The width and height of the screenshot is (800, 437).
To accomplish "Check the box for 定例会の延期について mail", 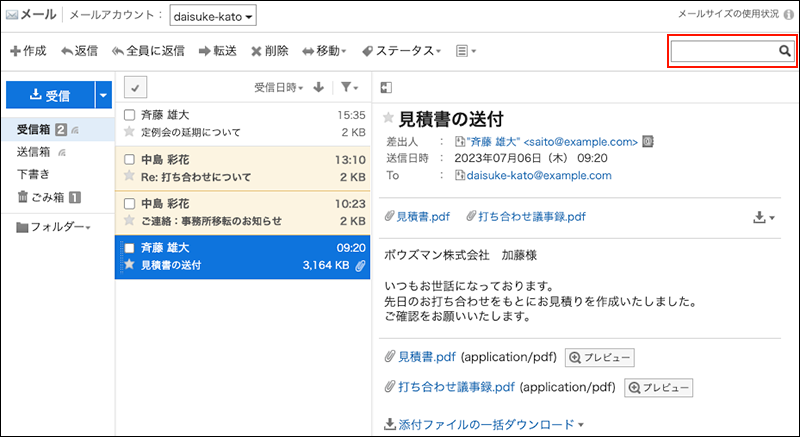I will click(130, 115).
